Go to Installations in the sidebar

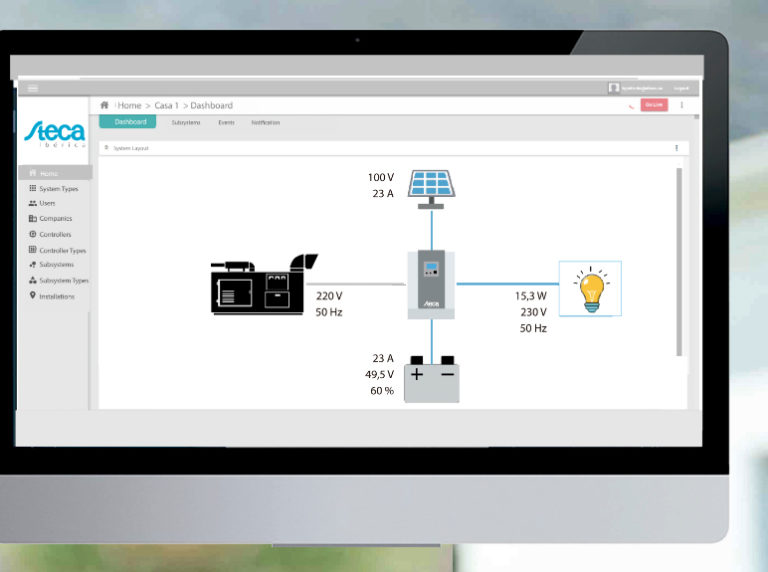(x=56, y=296)
